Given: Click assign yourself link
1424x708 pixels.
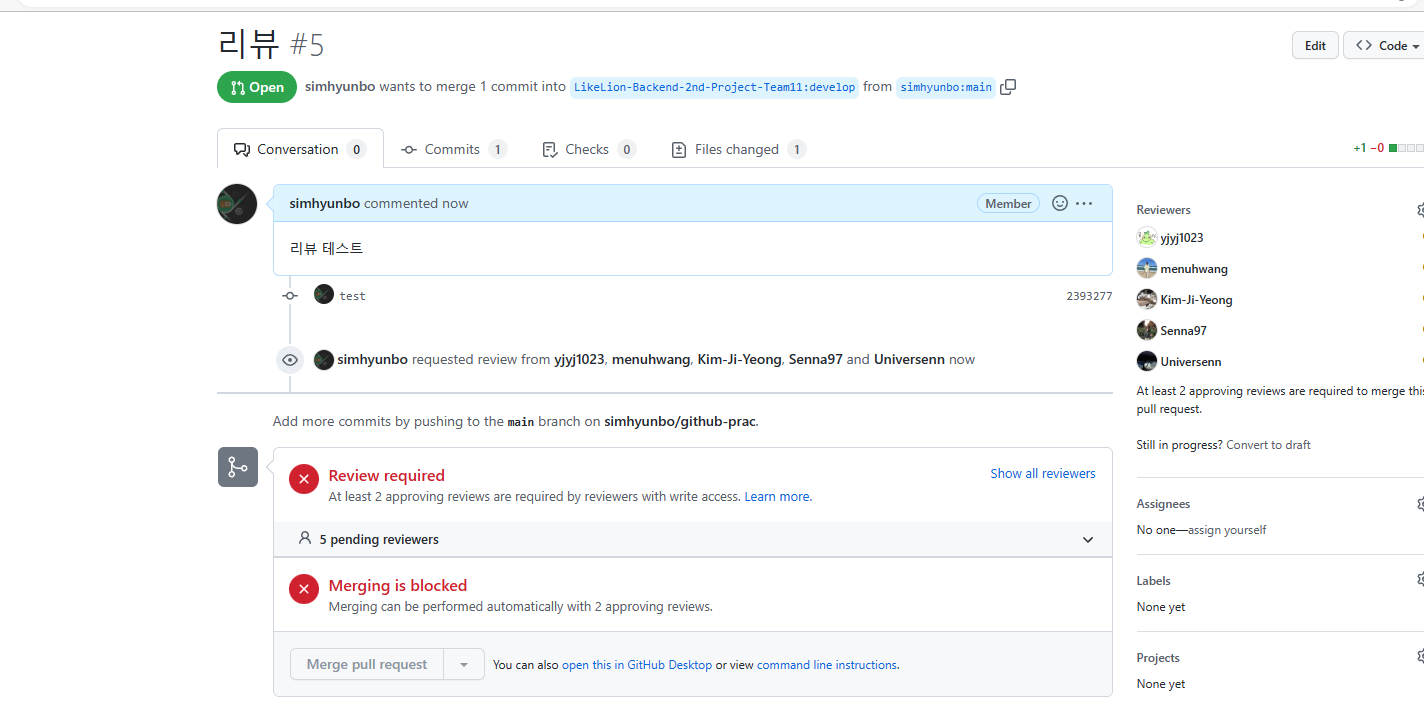Looking at the screenshot, I should click(x=1227, y=530).
